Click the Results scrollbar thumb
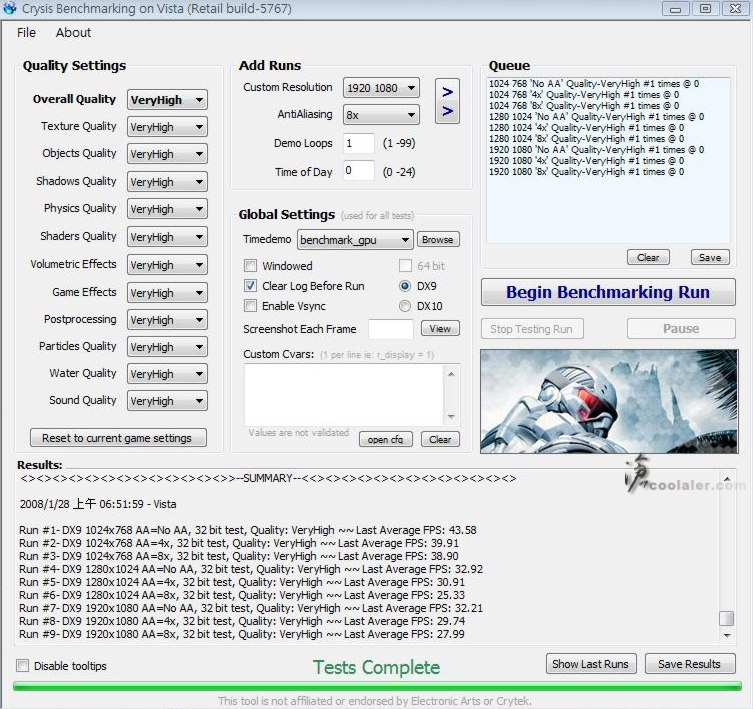This screenshot has width=753, height=709. click(x=726, y=618)
